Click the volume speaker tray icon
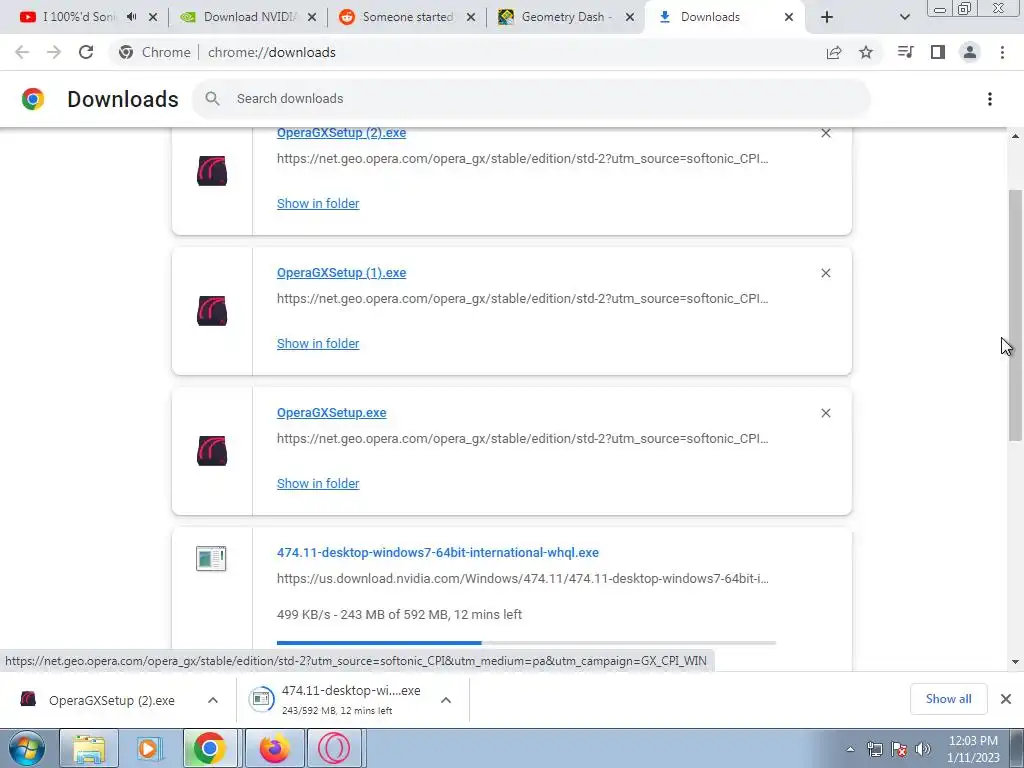Screen dimensions: 1024x768 (x=923, y=749)
